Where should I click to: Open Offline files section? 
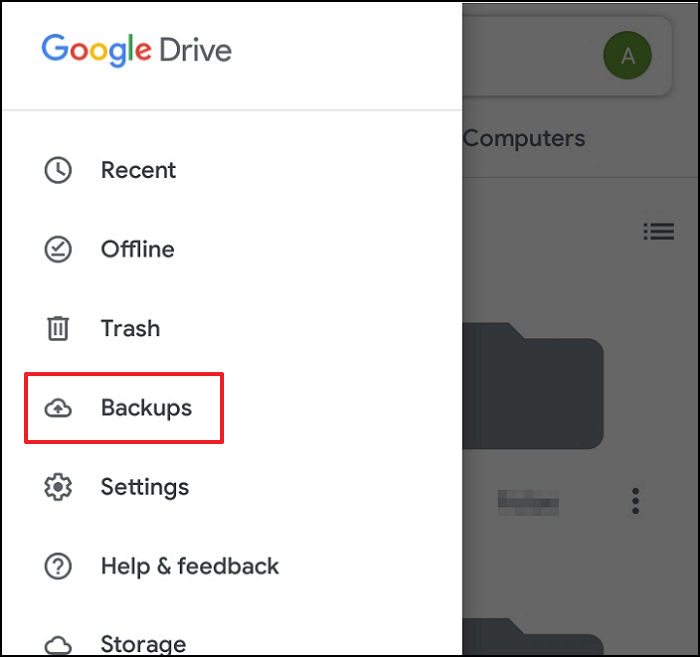[x=232, y=249]
